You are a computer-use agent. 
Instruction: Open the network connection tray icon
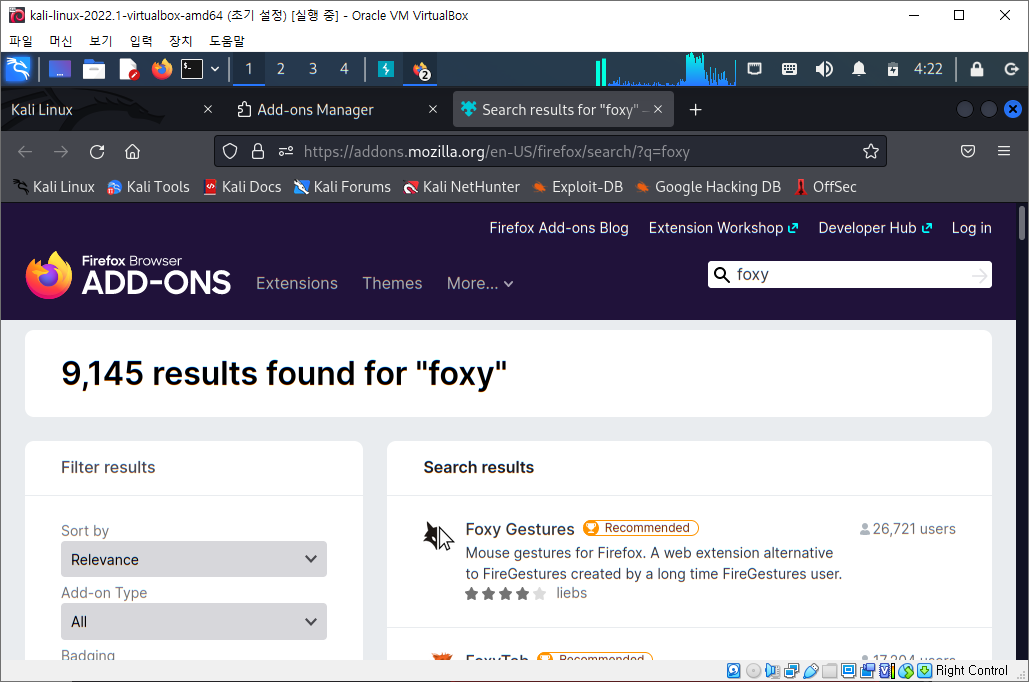click(755, 69)
